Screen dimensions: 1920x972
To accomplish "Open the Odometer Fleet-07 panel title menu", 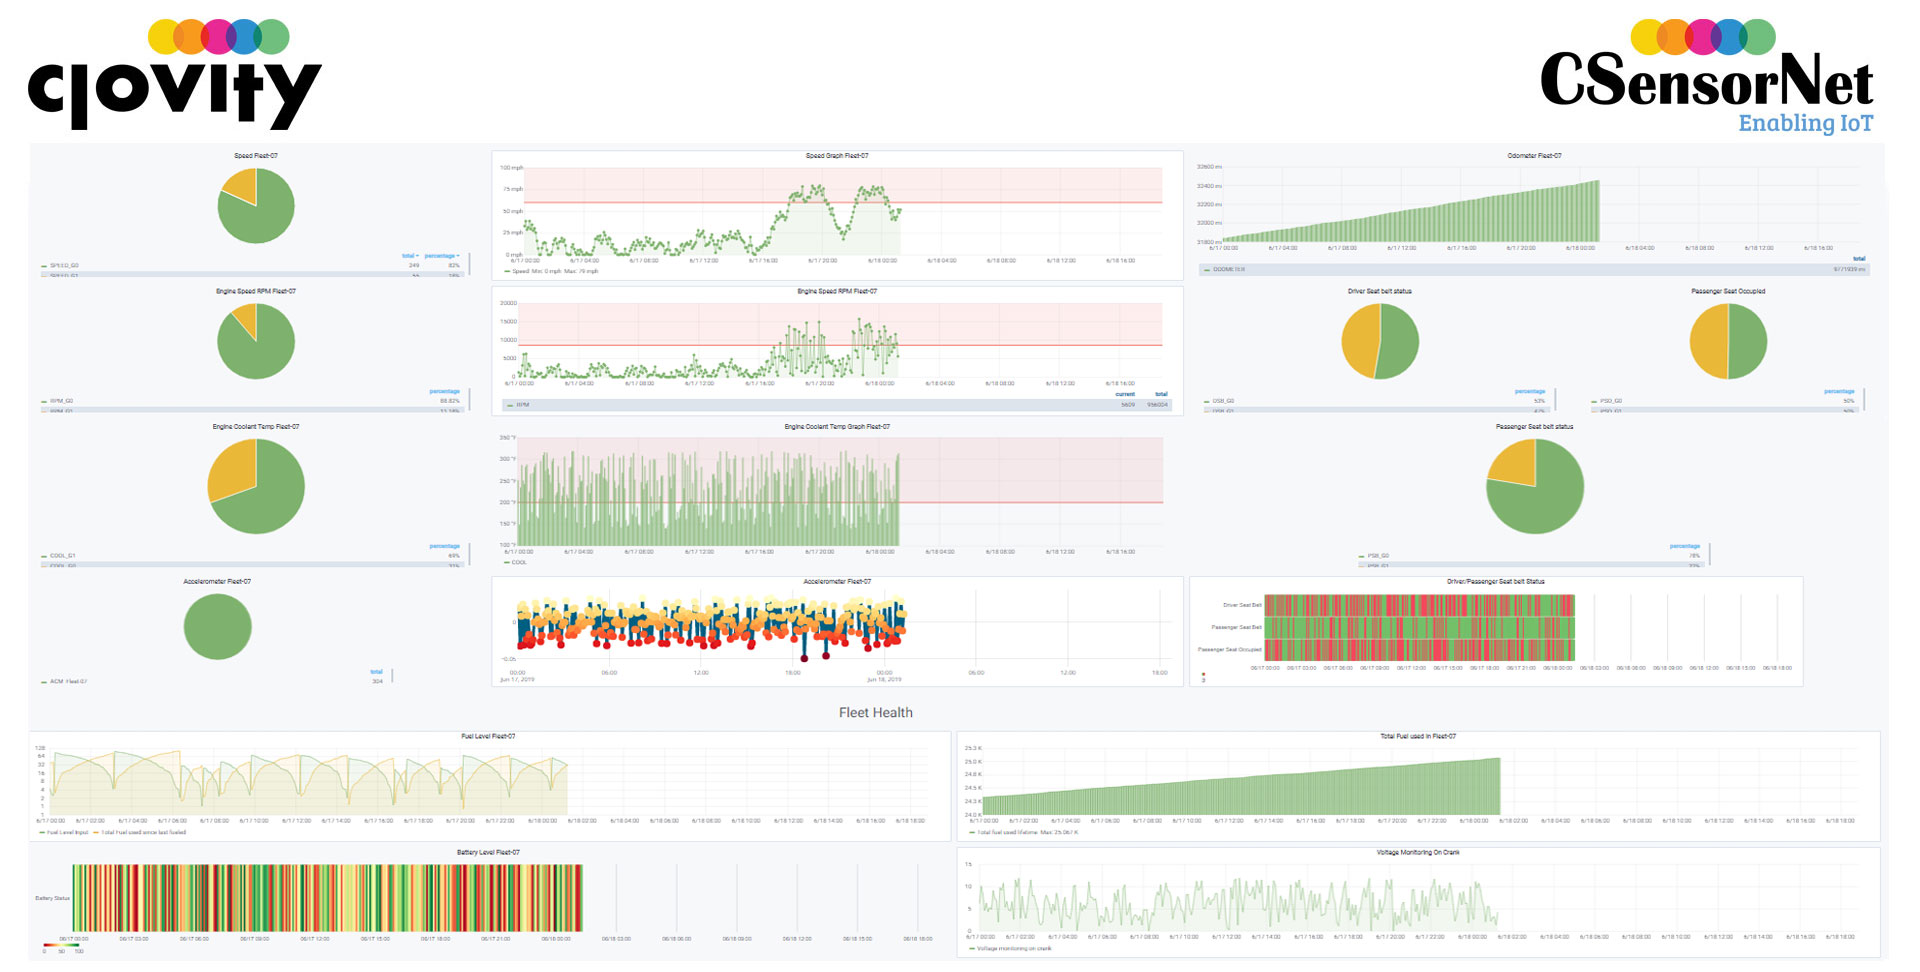I will click(1534, 156).
